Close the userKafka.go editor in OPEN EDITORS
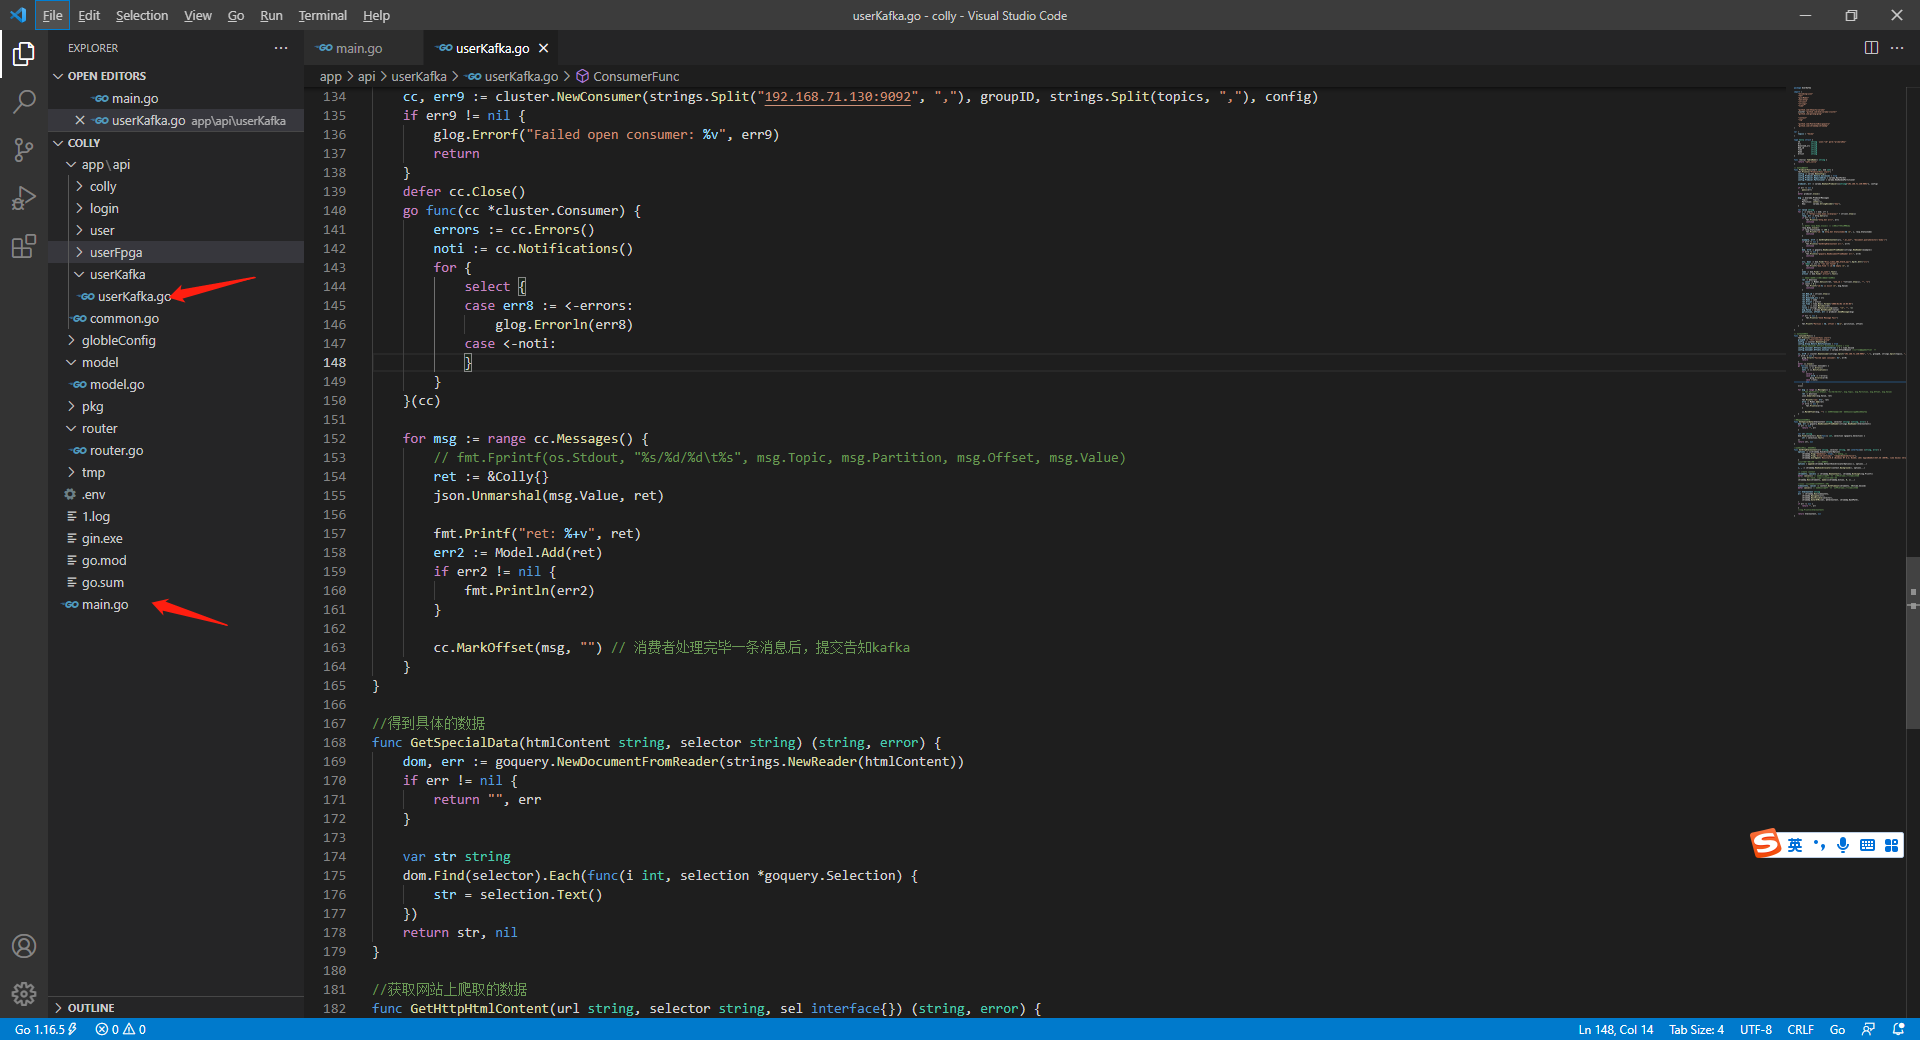Screen dimensions: 1920x1040 79,120
